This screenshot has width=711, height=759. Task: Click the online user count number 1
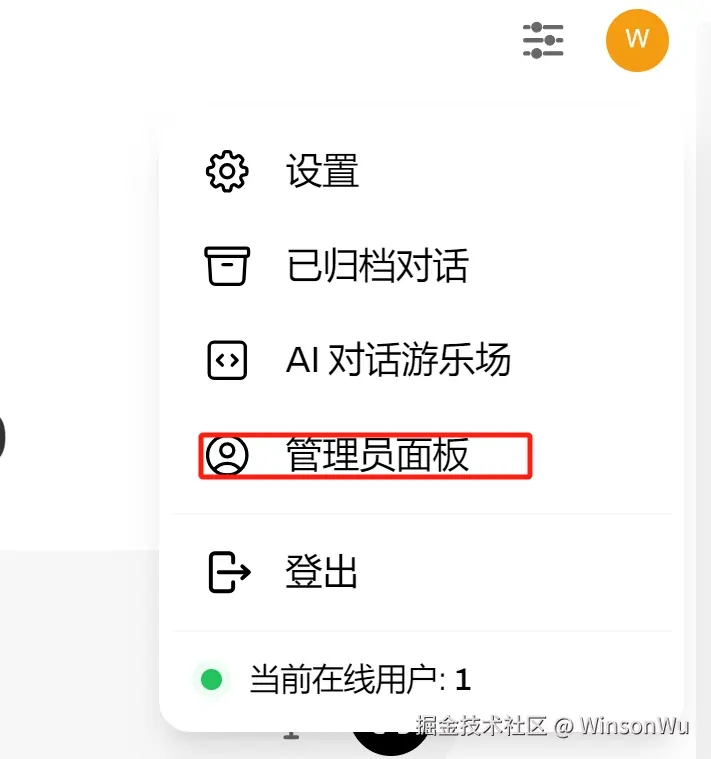coord(463,680)
